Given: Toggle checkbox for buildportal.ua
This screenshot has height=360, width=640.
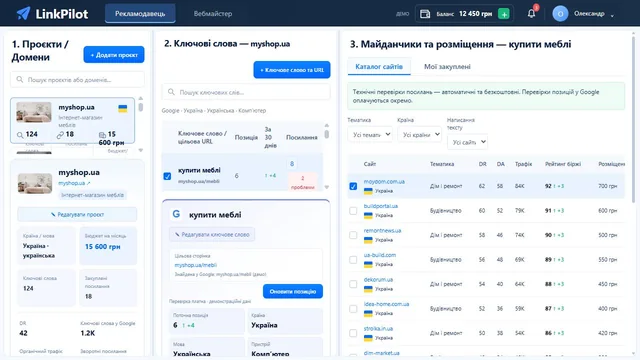Looking at the screenshot, I should tap(353, 211).
